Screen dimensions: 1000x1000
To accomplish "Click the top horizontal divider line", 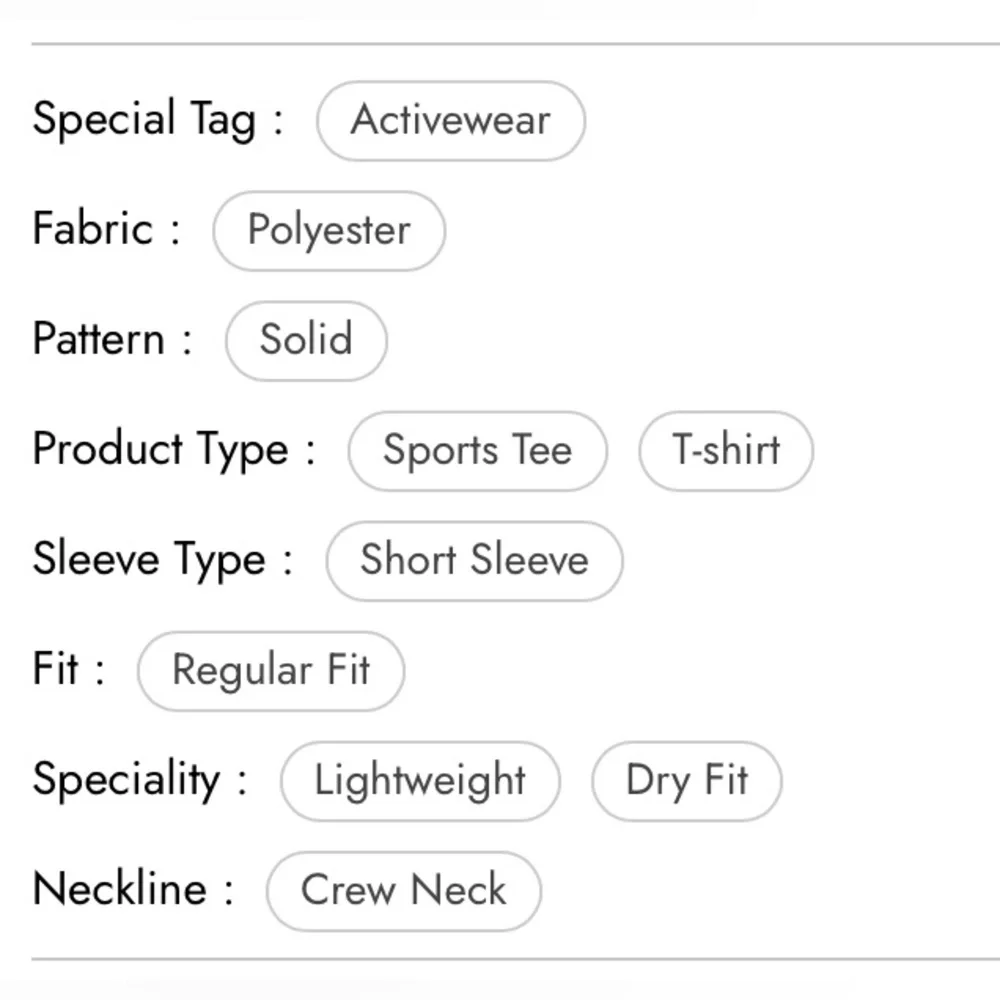I will click(x=515, y=44).
